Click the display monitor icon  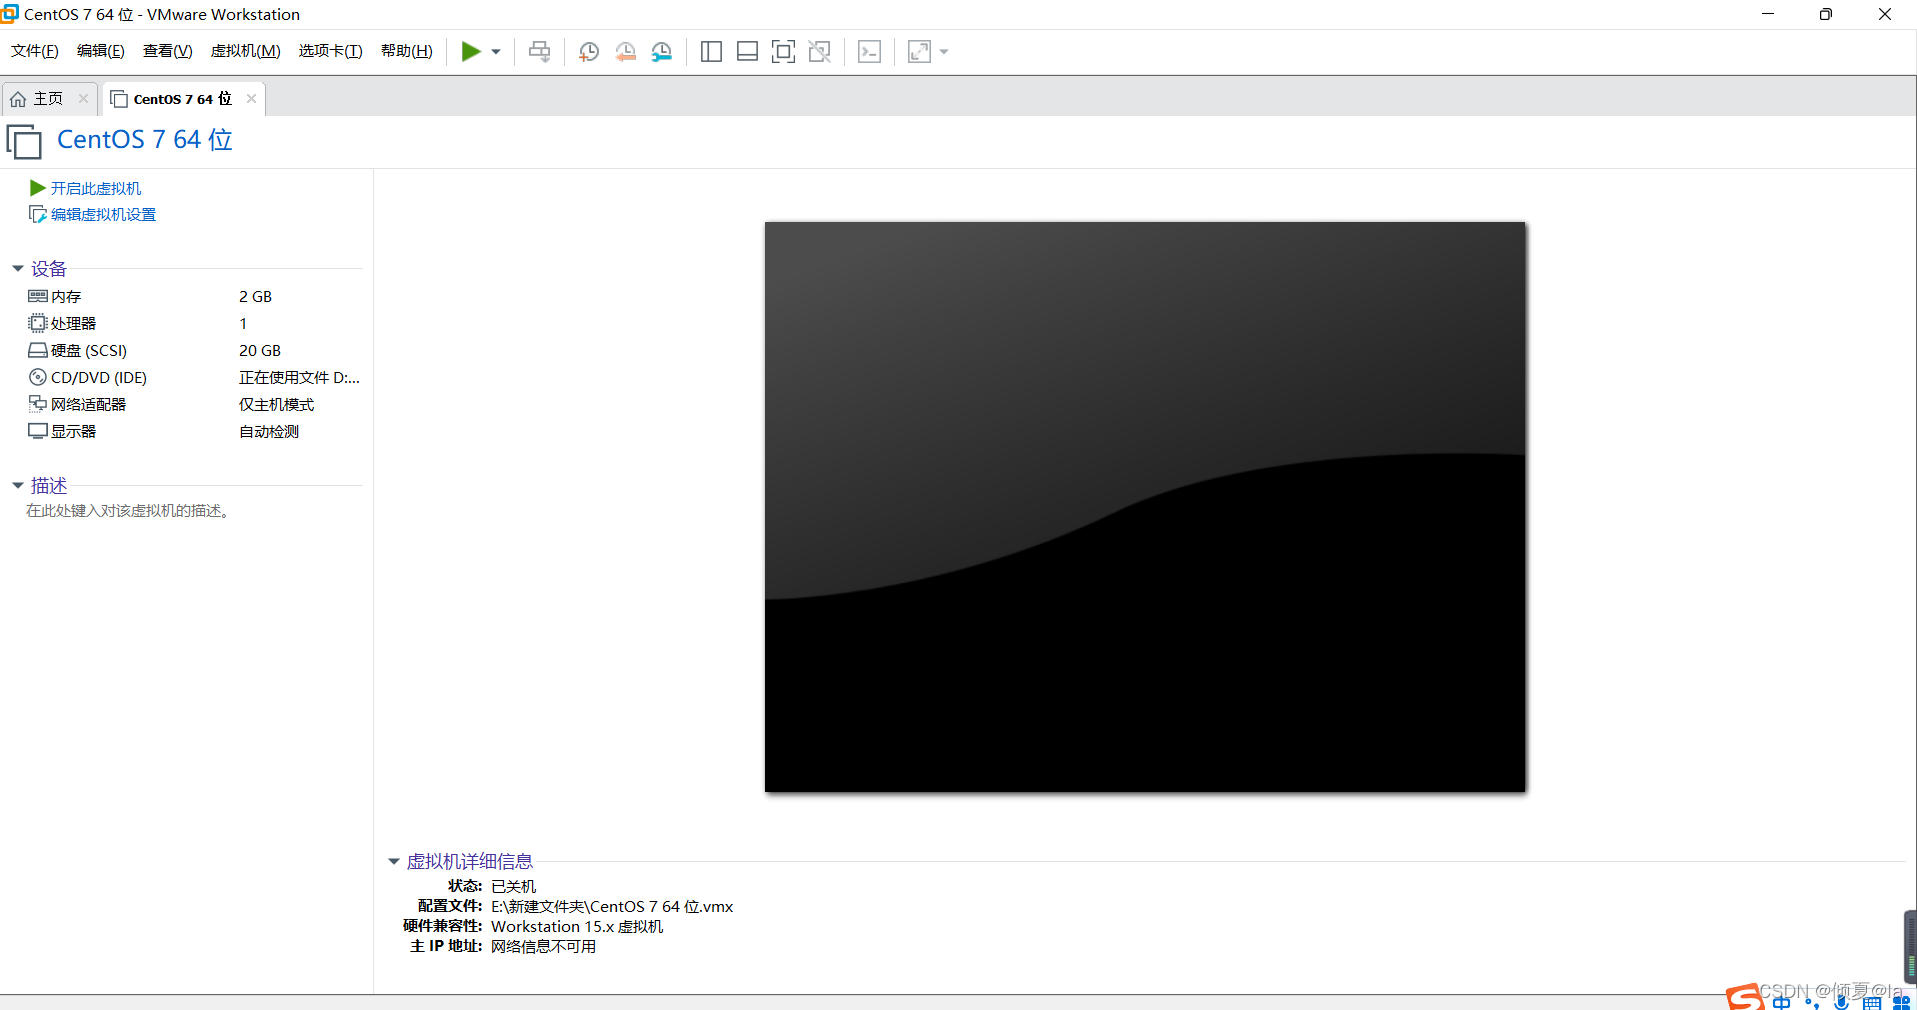[38, 431]
